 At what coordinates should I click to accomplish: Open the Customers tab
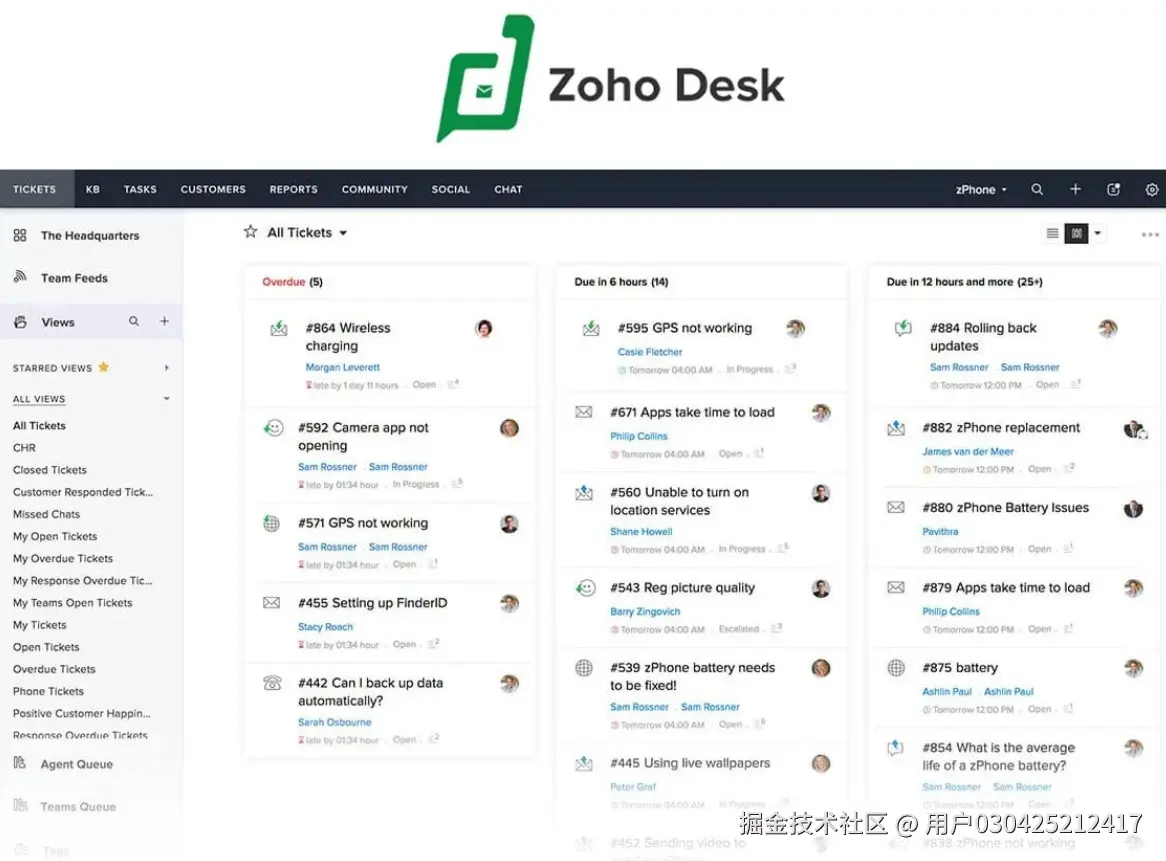[213, 189]
